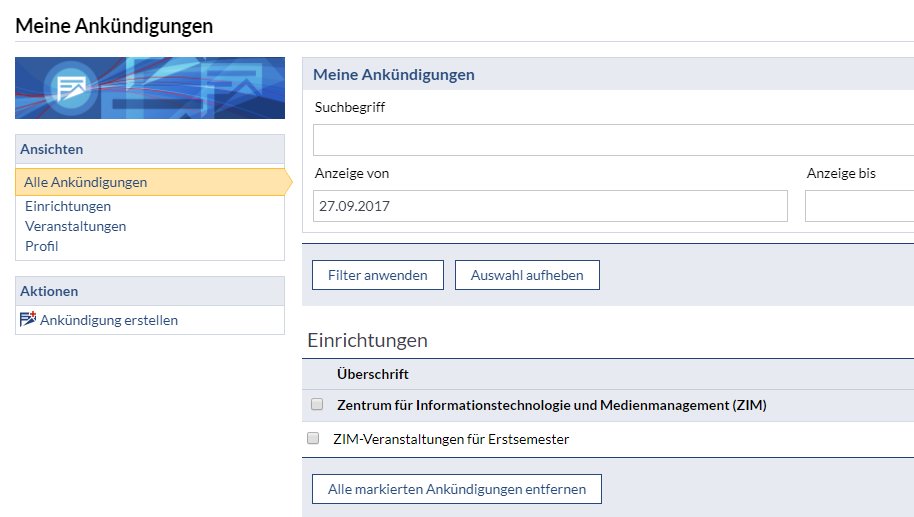914x517 pixels.
Task: Click the announcements banner image
Action: click(x=150, y=88)
